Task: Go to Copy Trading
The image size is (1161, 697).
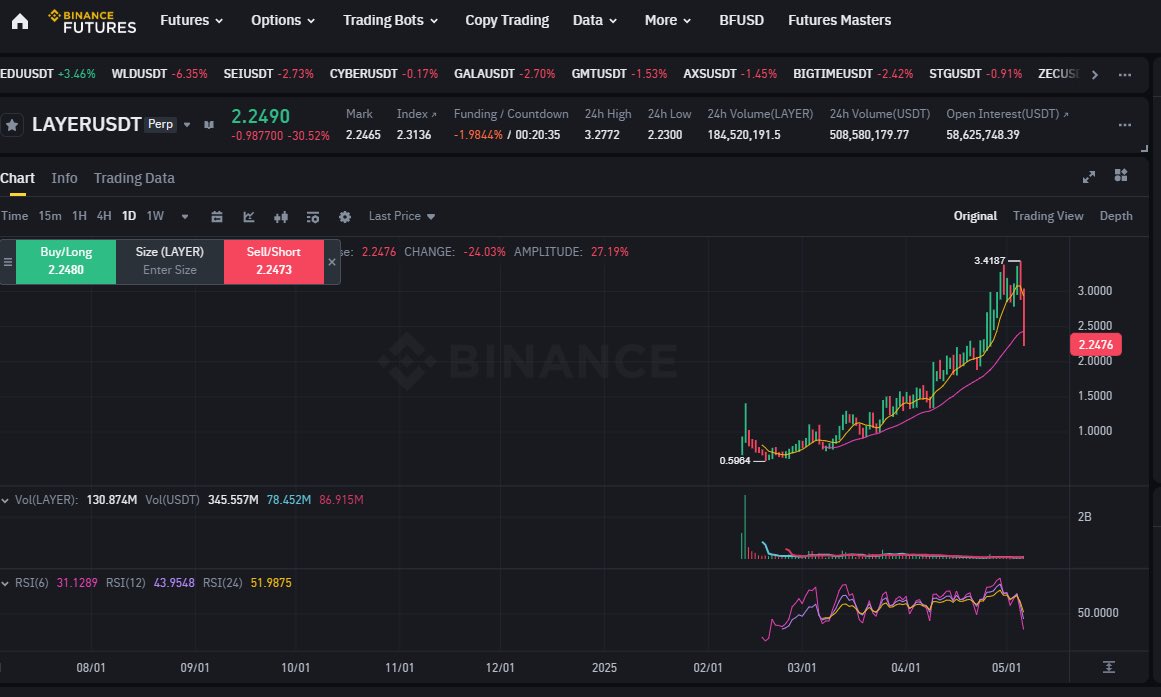Action: pyautogui.click(x=507, y=21)
